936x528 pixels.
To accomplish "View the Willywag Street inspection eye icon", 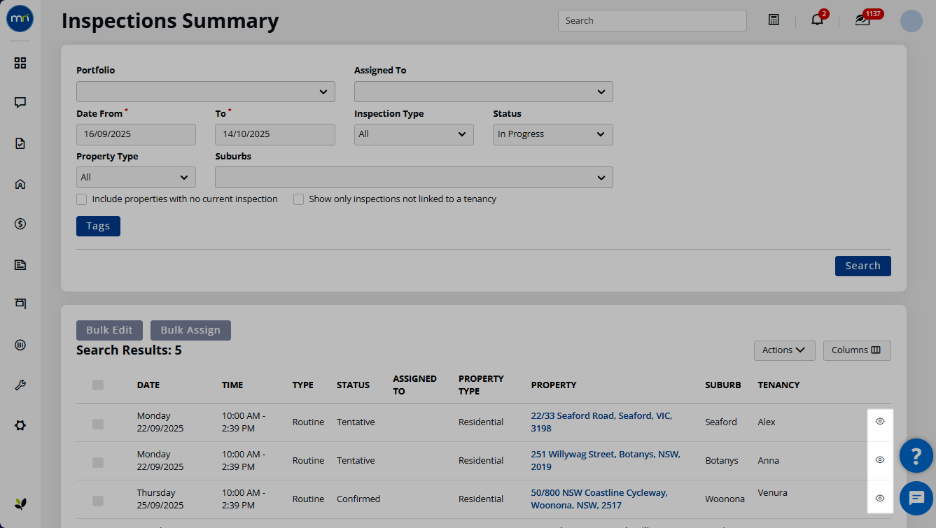I will click(x=880, y=460).
